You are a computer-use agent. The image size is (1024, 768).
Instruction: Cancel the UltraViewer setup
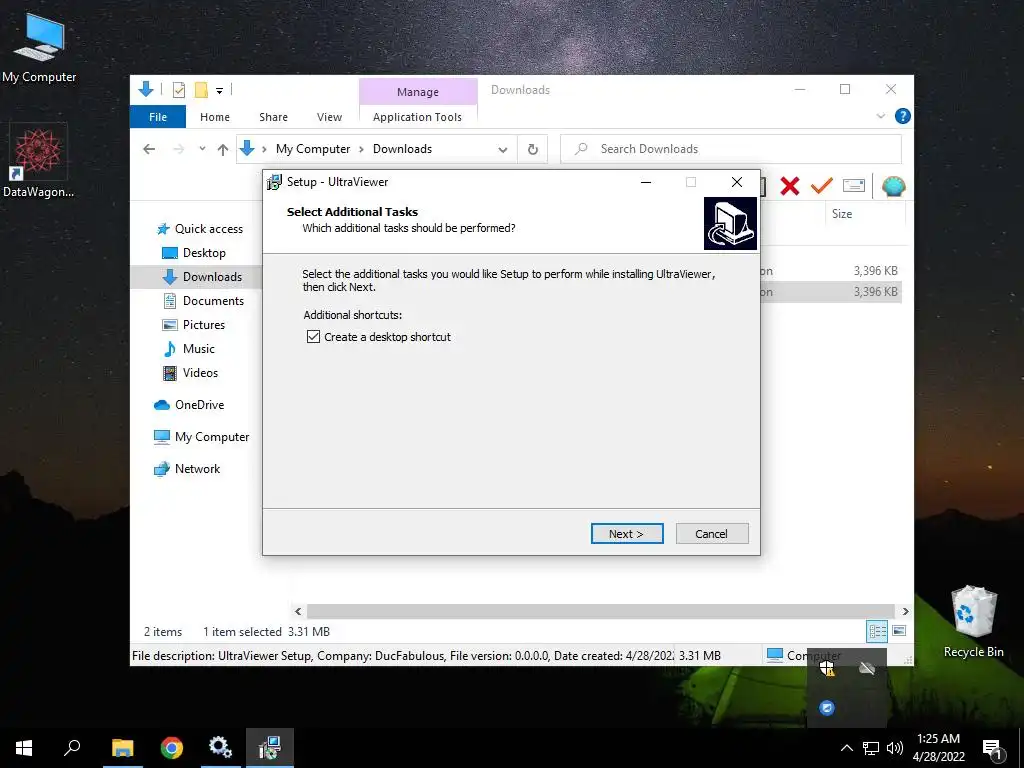[x=712, y=534]
